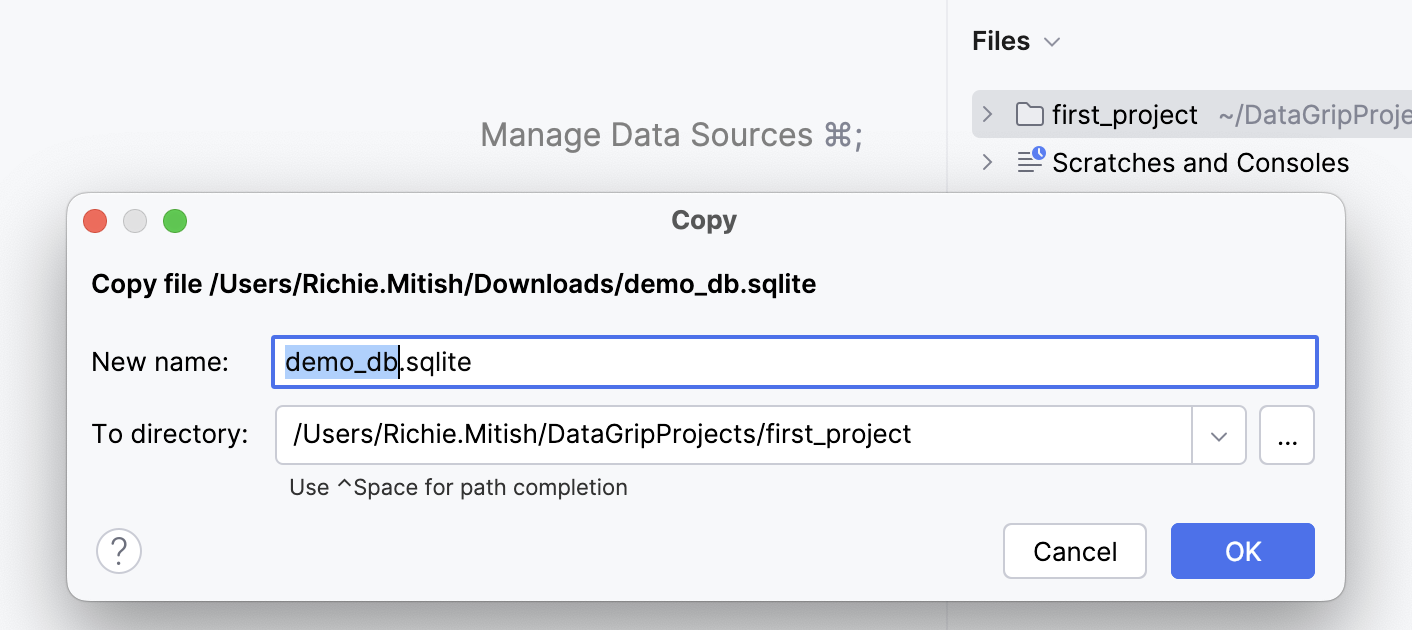
Task: Open the To directory dropdown arrow
Action: pyautogui.click(x=1219, y=435)
